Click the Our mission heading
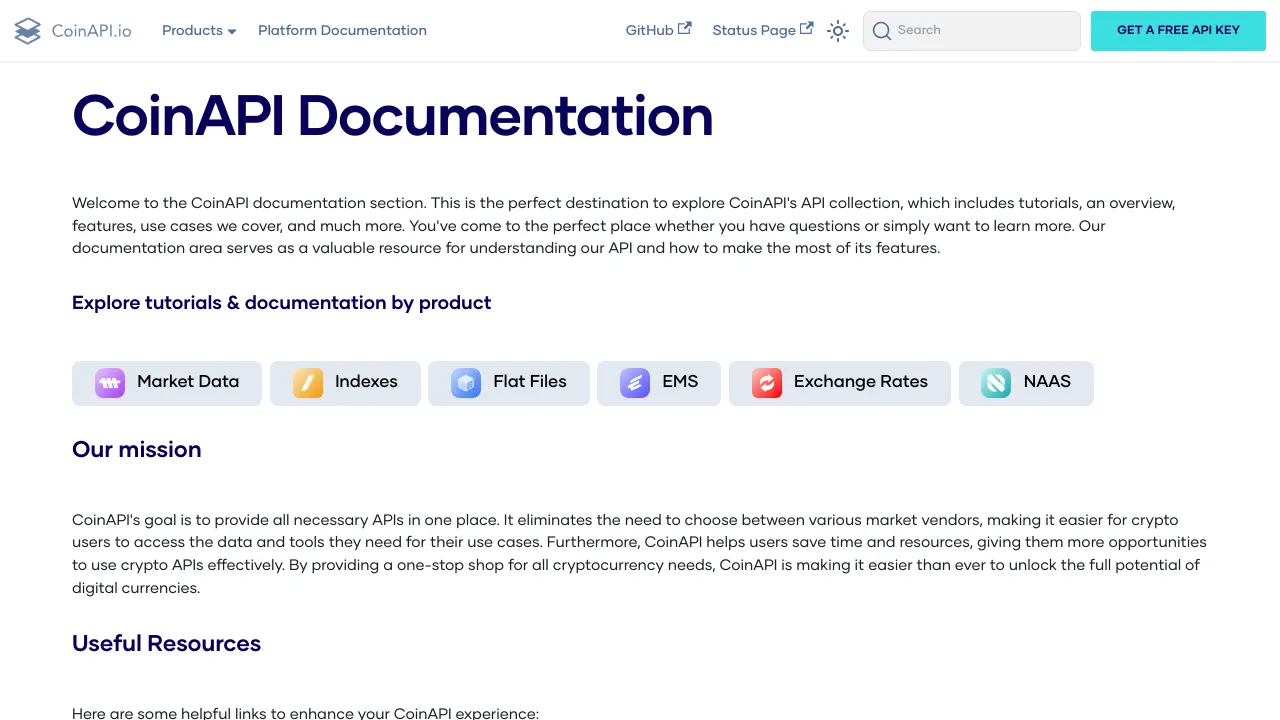This screenshot has height=720, width=1280. (x=137, y=450)
